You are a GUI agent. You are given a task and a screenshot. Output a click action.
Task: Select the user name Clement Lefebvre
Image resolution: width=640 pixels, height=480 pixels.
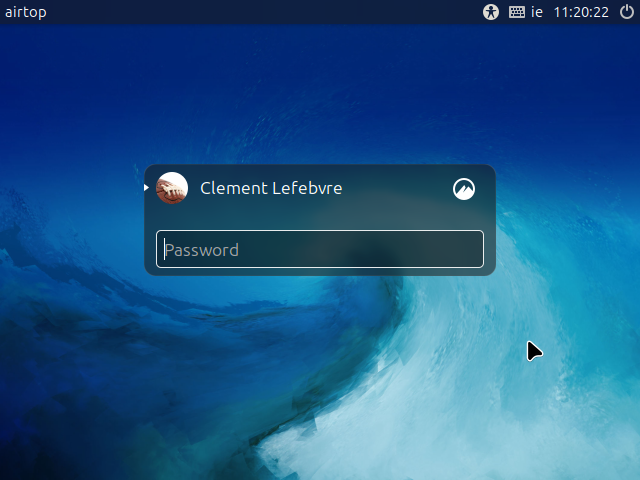(271, 188)
